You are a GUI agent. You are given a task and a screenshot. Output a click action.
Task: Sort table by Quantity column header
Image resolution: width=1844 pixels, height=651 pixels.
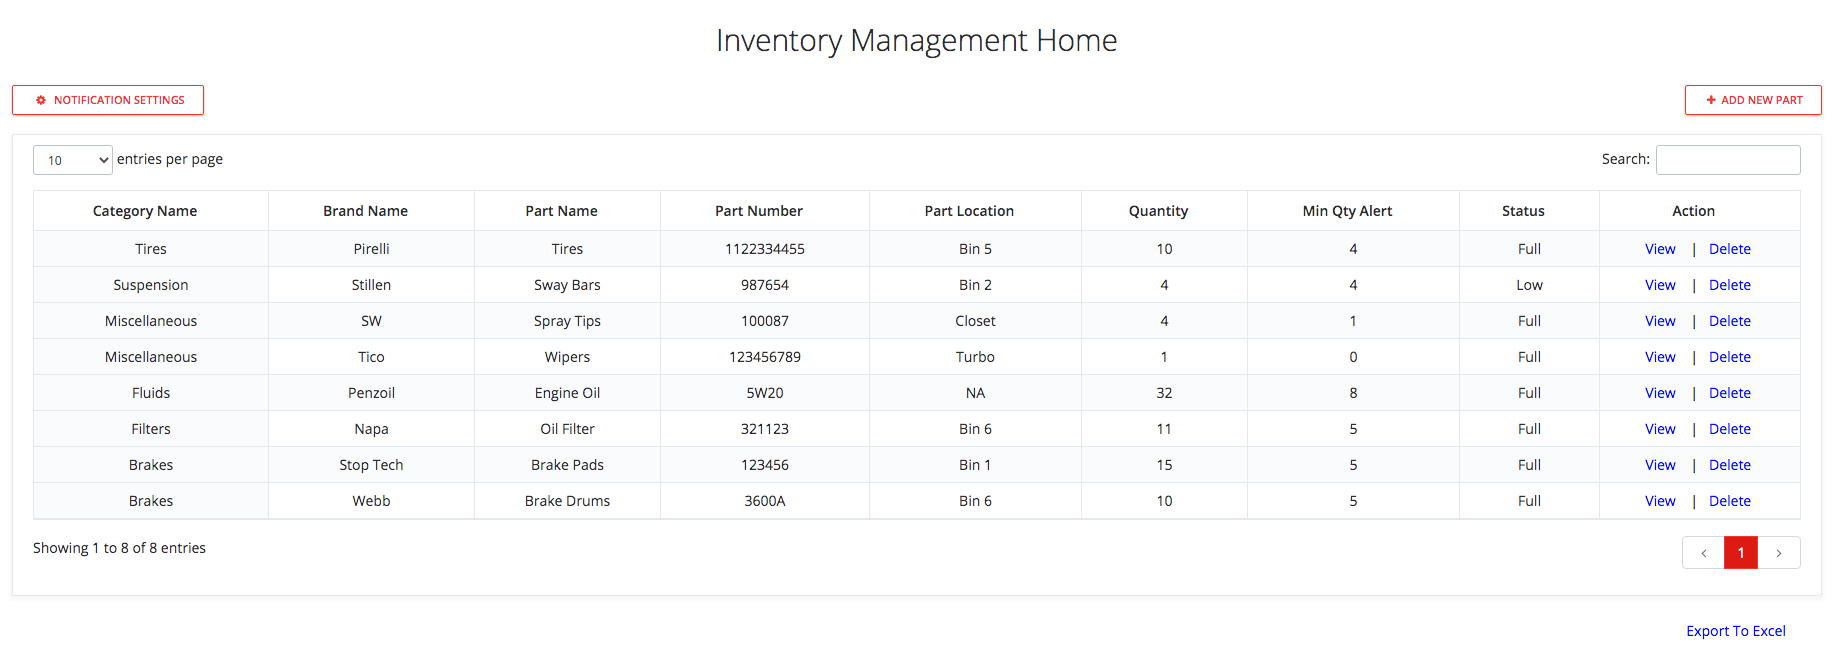pos(1158,211)
